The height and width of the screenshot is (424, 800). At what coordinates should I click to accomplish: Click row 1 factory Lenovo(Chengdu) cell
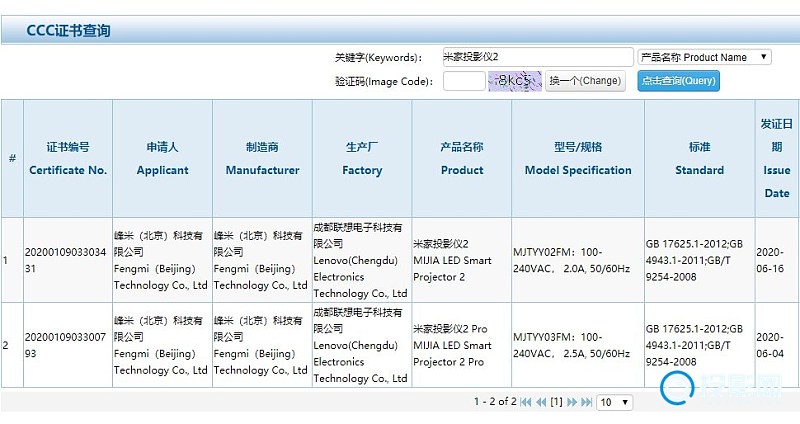coord(362,260)
